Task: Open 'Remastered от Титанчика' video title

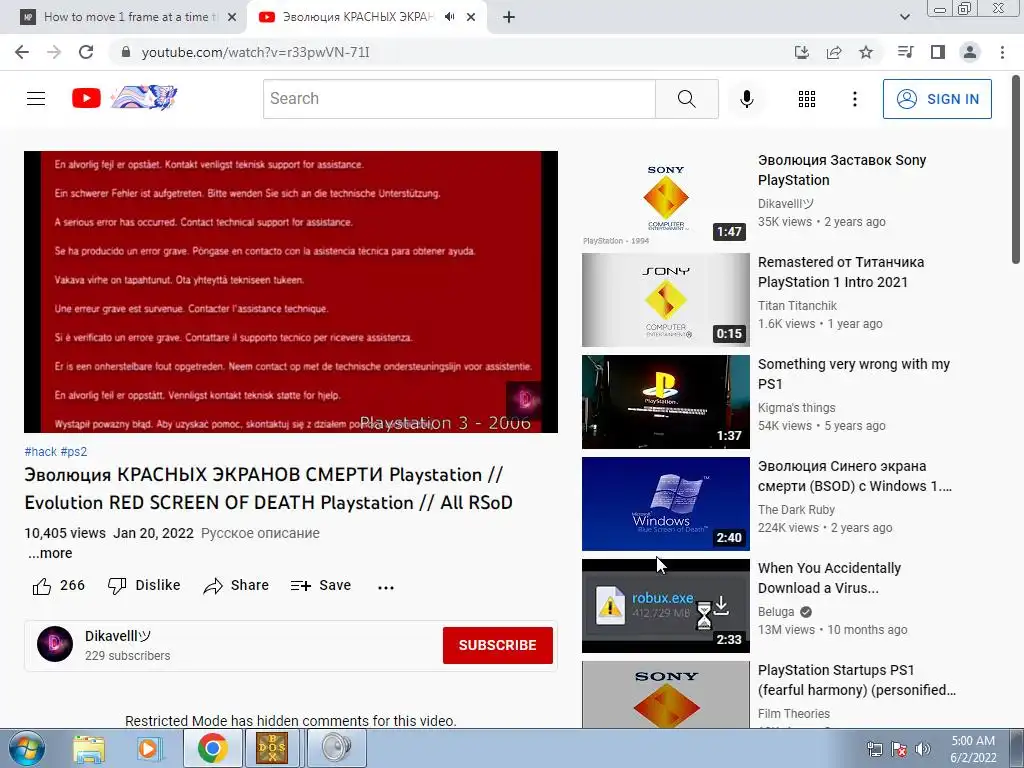Action: 840,272
